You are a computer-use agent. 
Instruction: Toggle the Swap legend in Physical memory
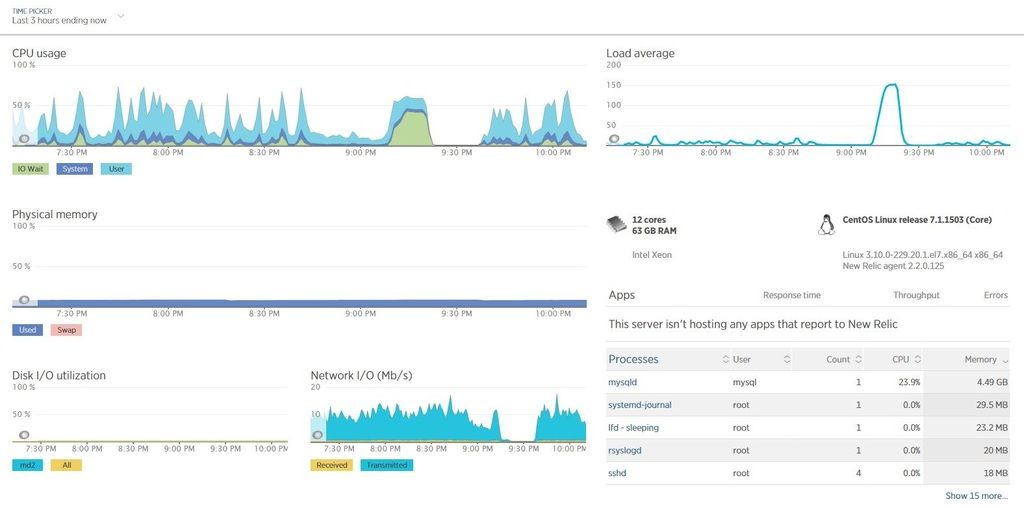[x=66, y=330]
